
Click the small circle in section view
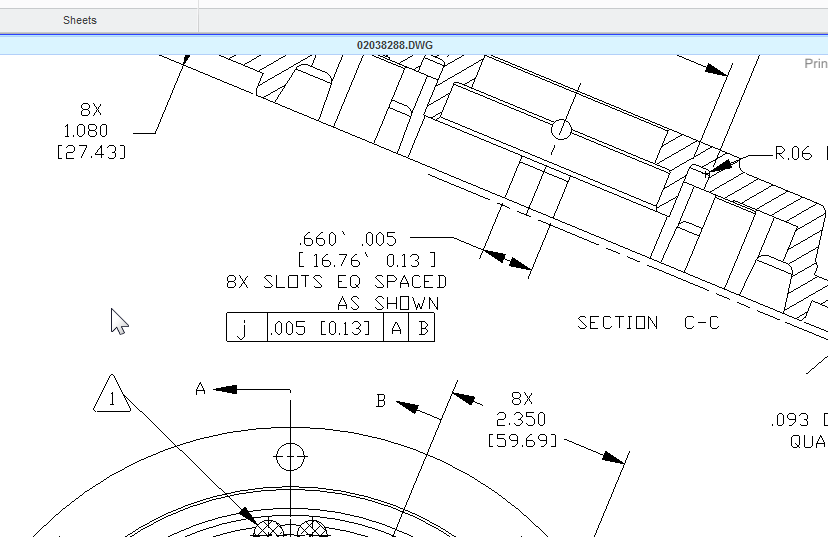click(x=561, y=129)
